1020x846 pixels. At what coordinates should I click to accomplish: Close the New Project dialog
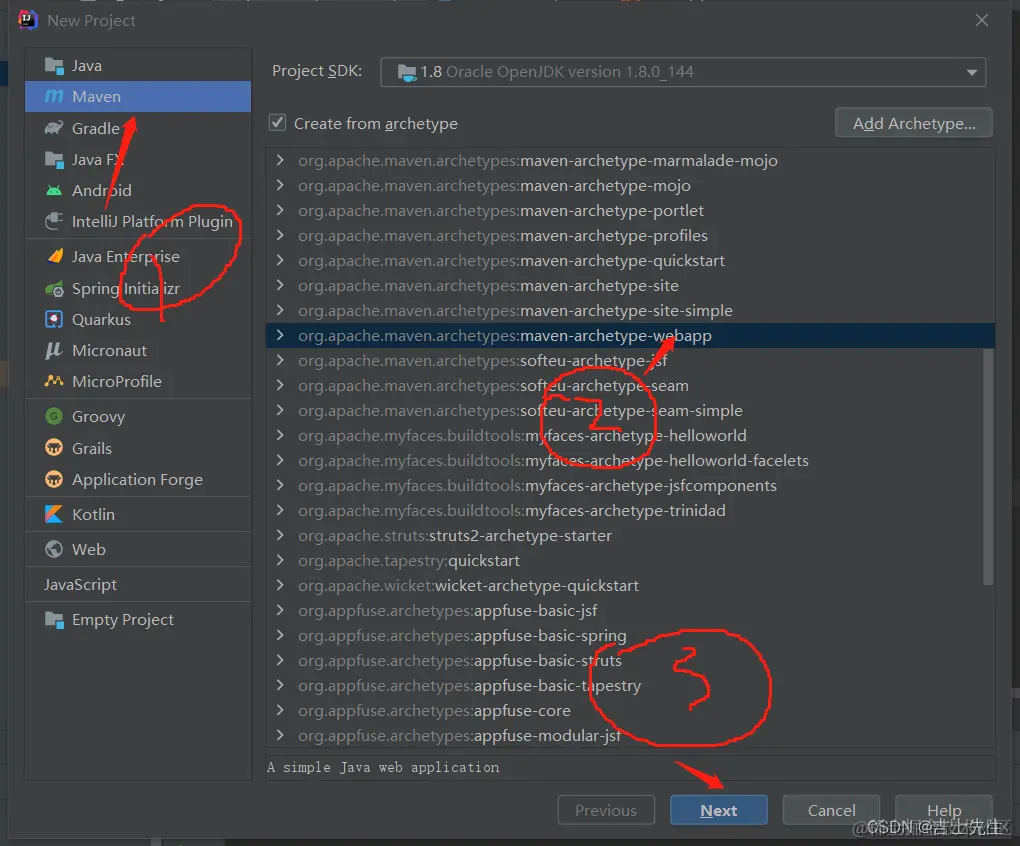(982, 20)
